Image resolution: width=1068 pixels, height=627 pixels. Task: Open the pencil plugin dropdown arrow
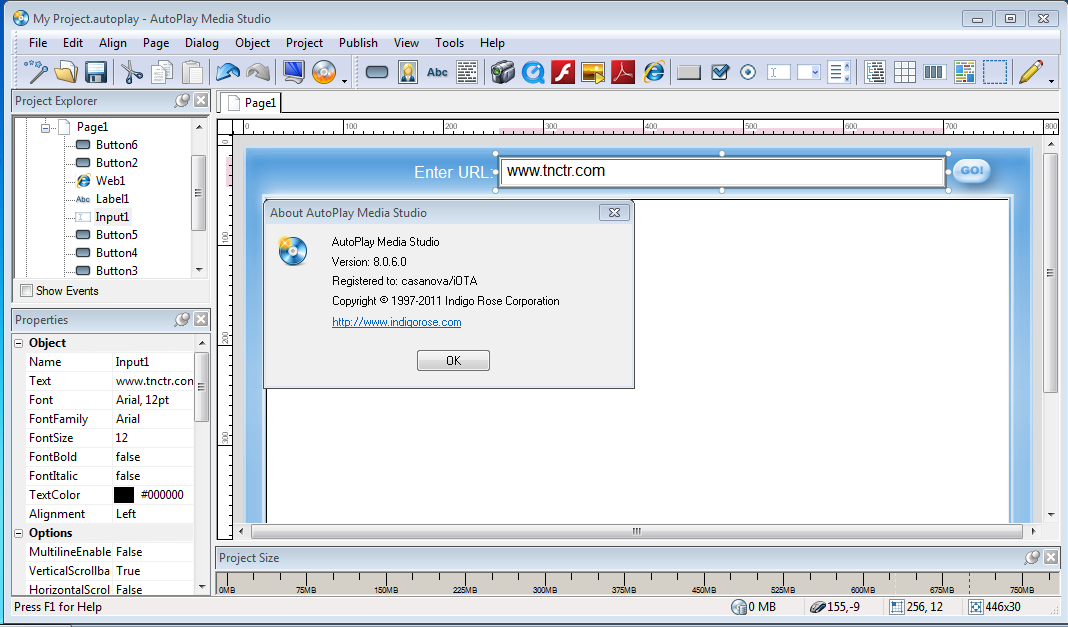click(x=1052, y=81)
